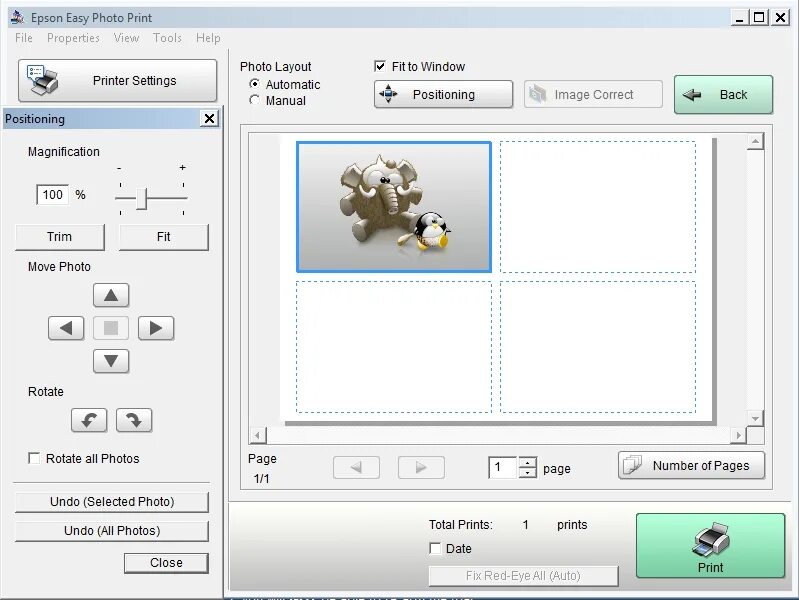Move photo up arrow
799x600 pixels.
click(x=111, y=295)
